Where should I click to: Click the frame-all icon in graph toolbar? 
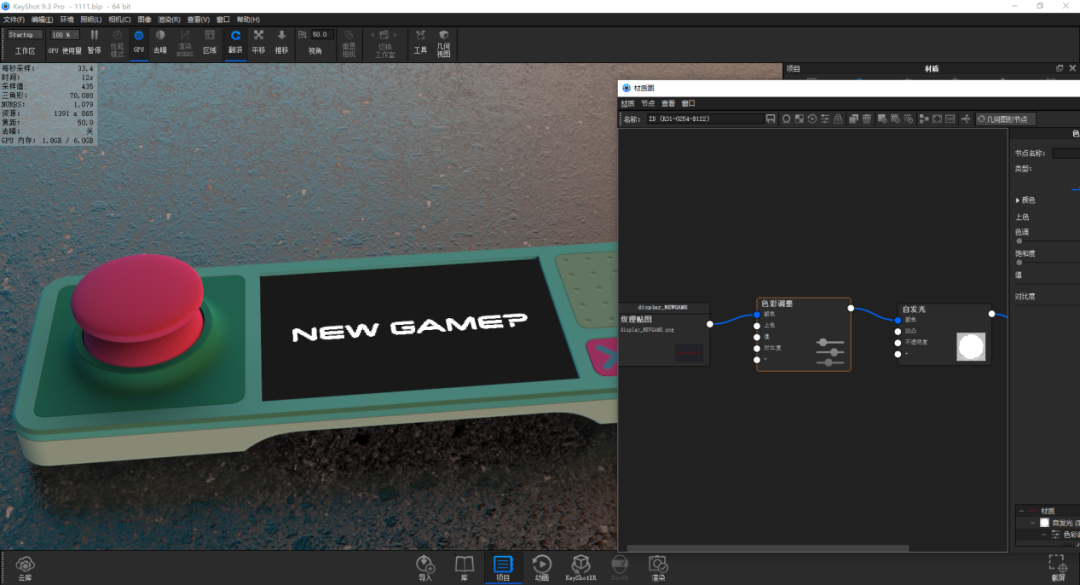(937, 119)
